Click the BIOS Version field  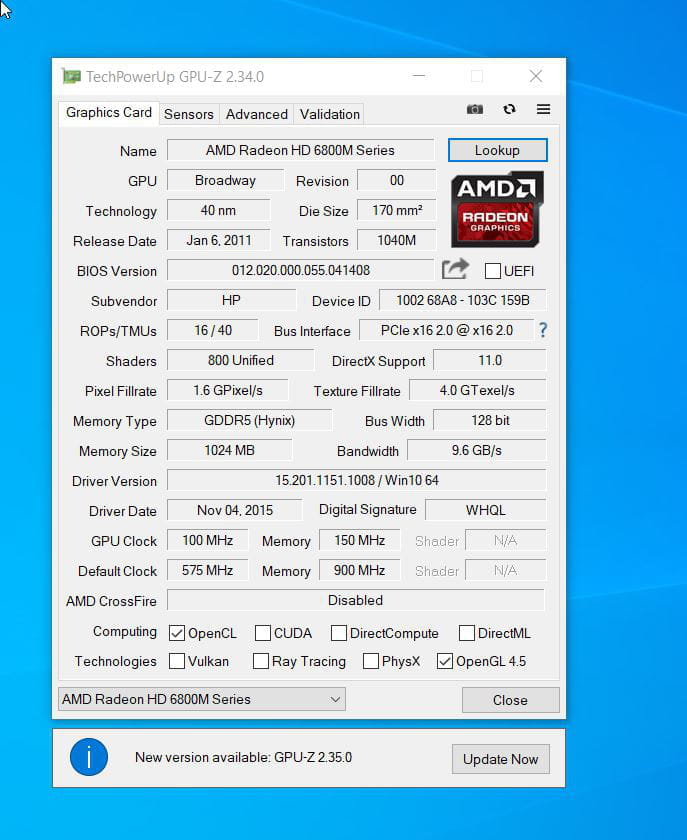(301, 270)
